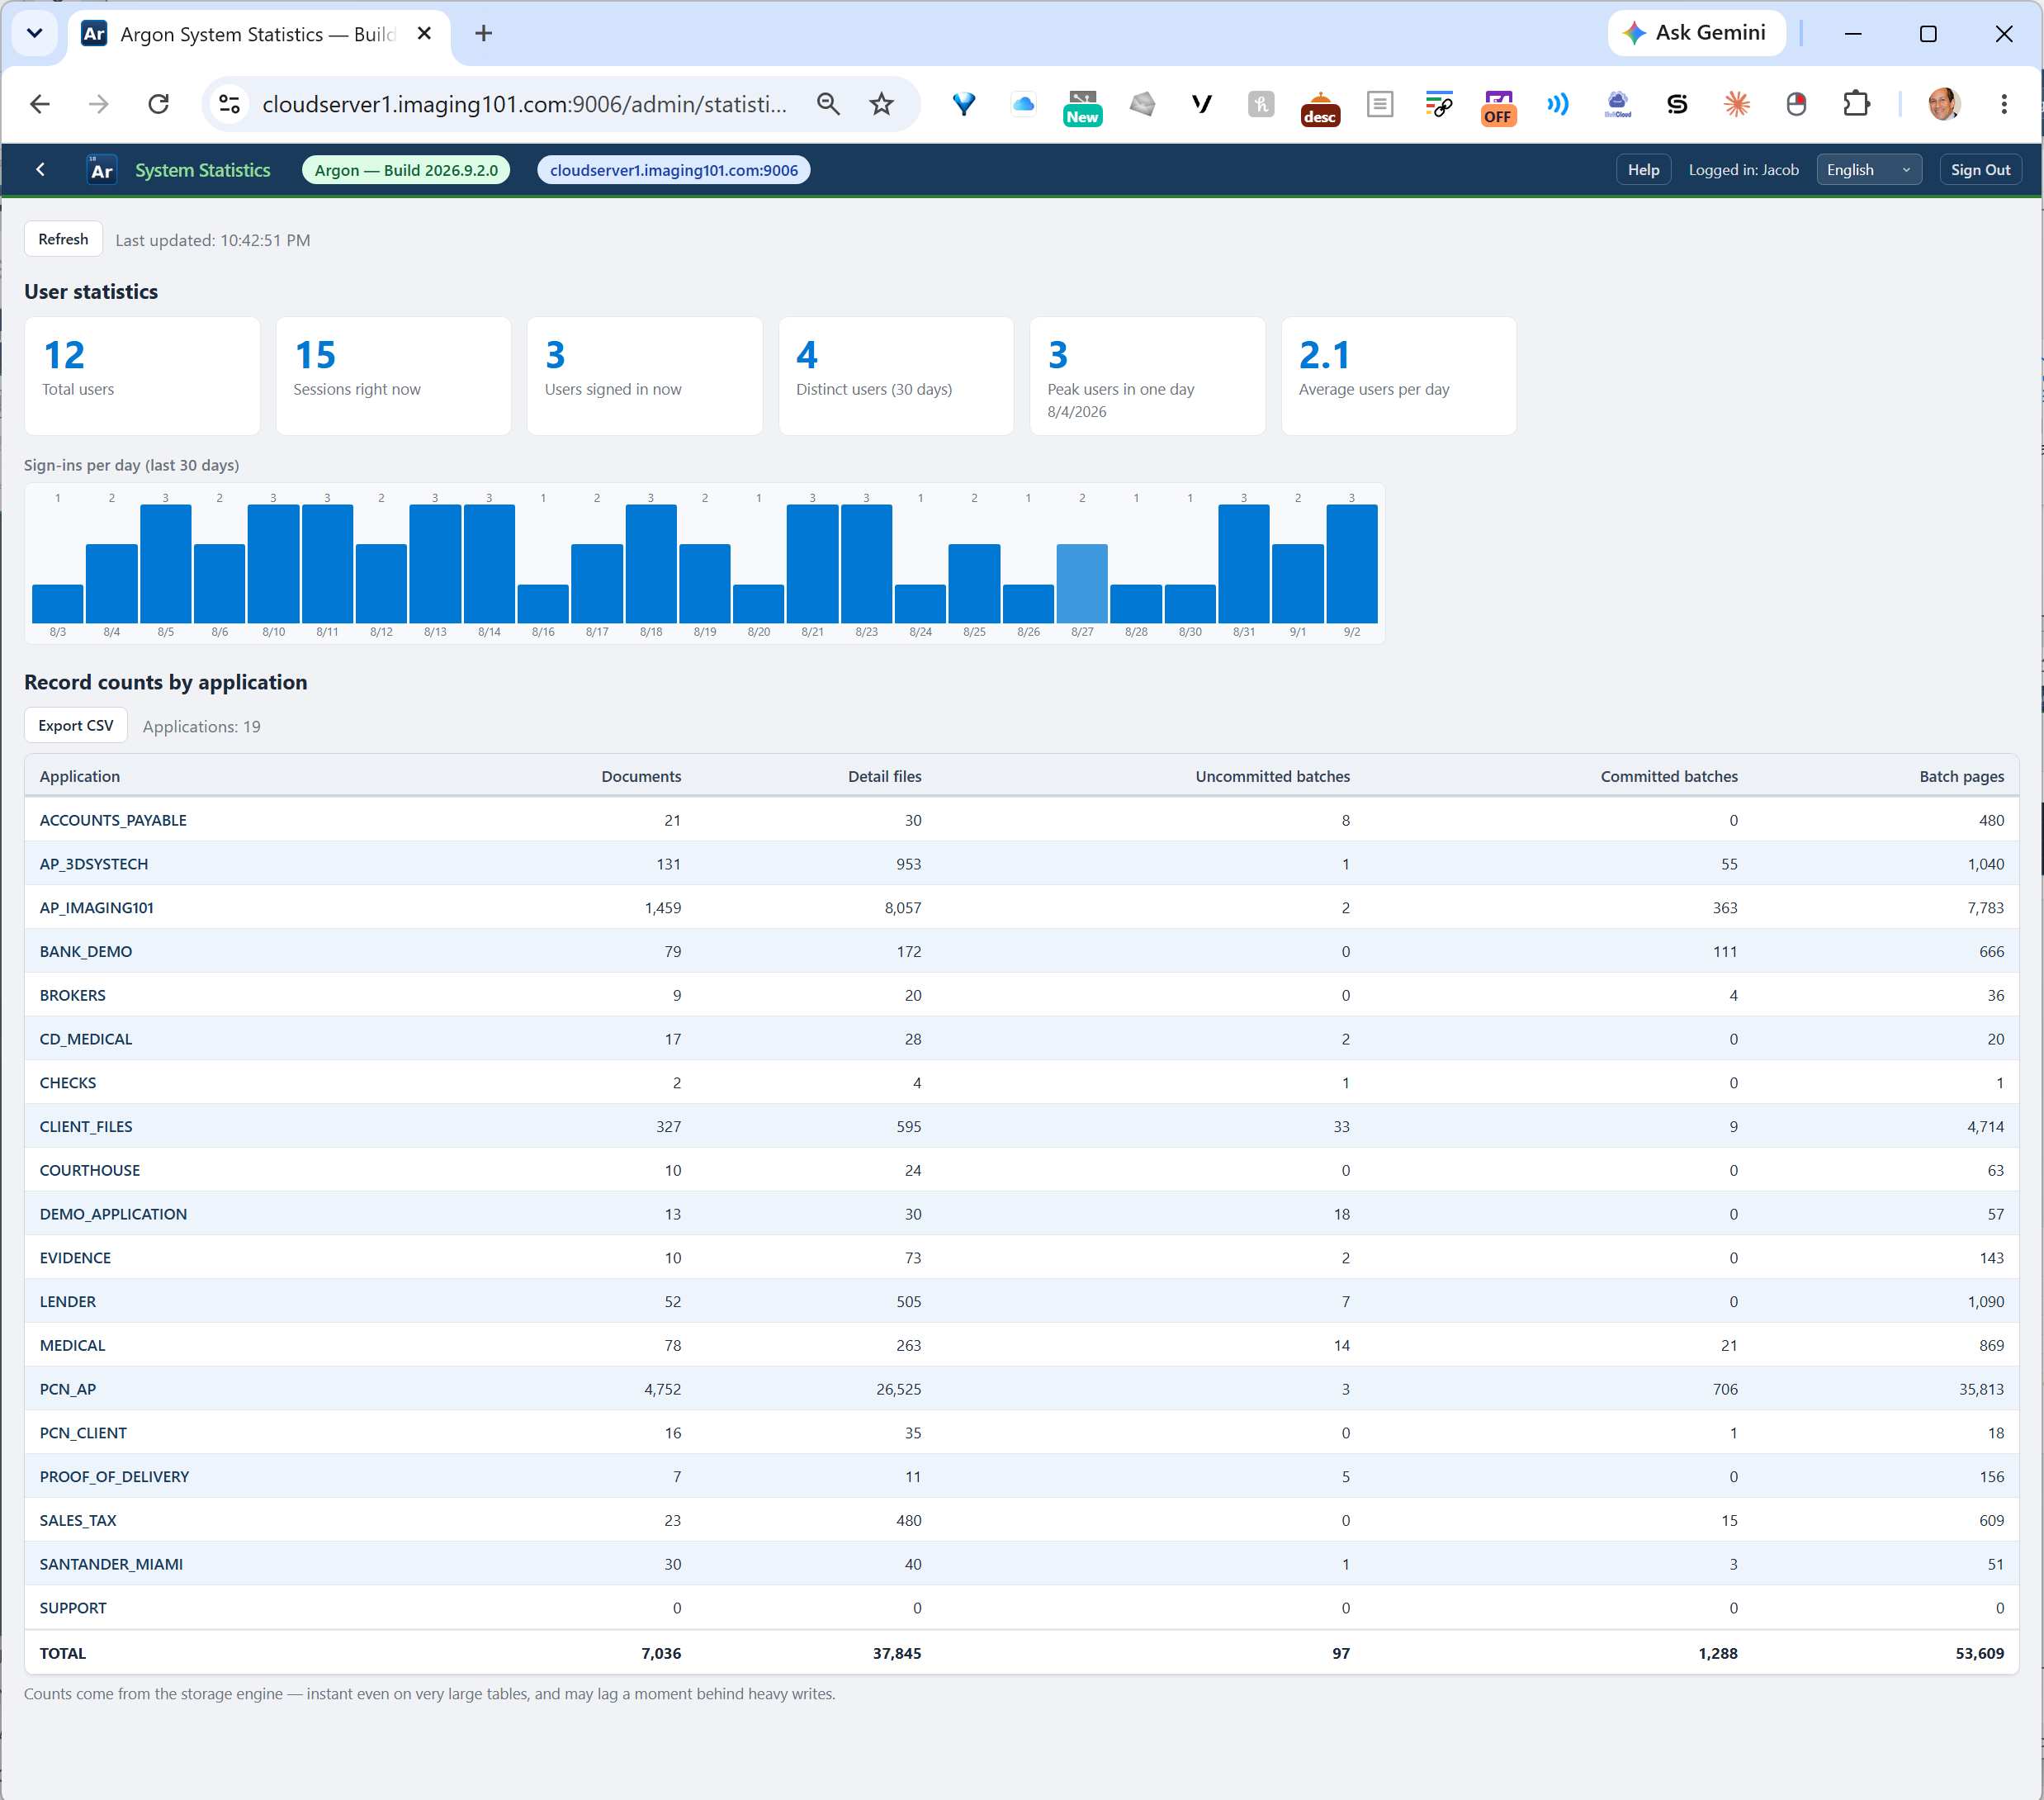The width and height of the screenshot is (2044, 1800).
Task: Select the SANTANDER_MIAMI row name
Action: click(111, 1564)
